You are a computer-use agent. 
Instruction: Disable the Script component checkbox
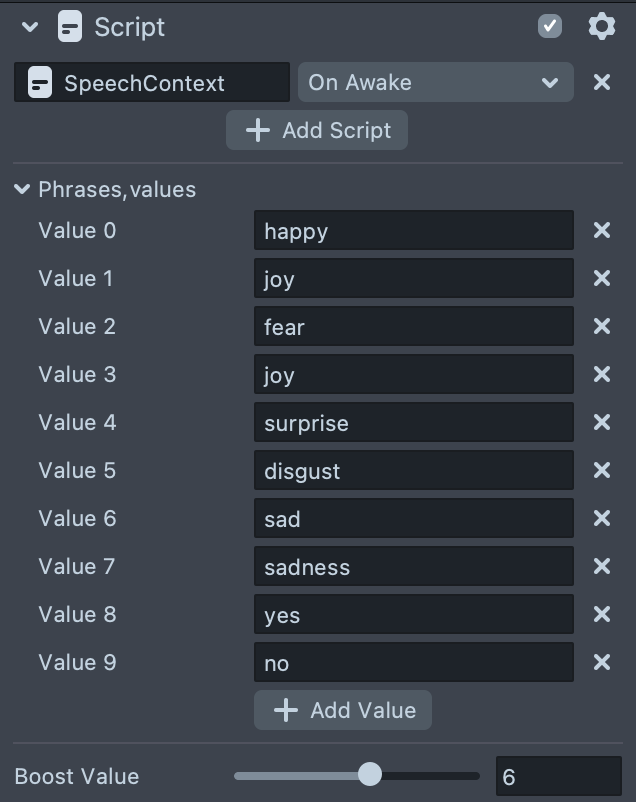(550, 27)
